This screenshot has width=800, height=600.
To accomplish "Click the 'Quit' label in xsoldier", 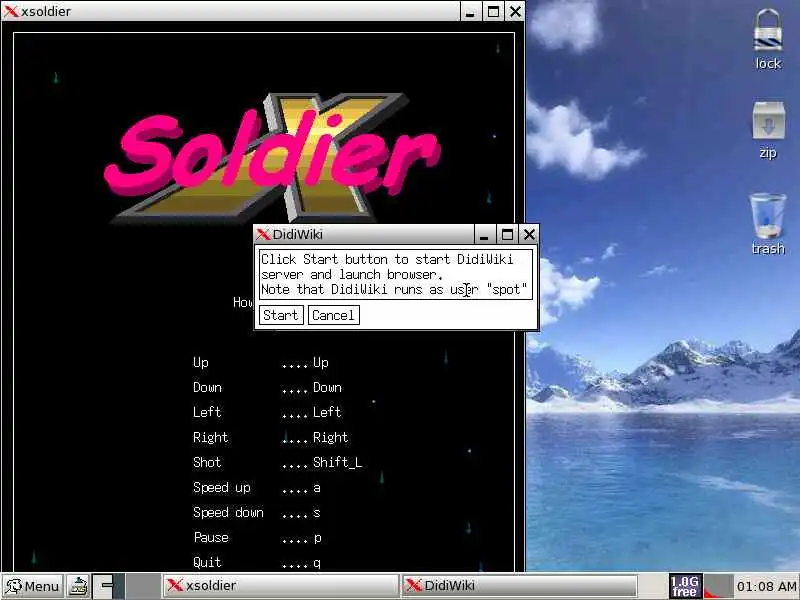I will click(x=207, y=563).
